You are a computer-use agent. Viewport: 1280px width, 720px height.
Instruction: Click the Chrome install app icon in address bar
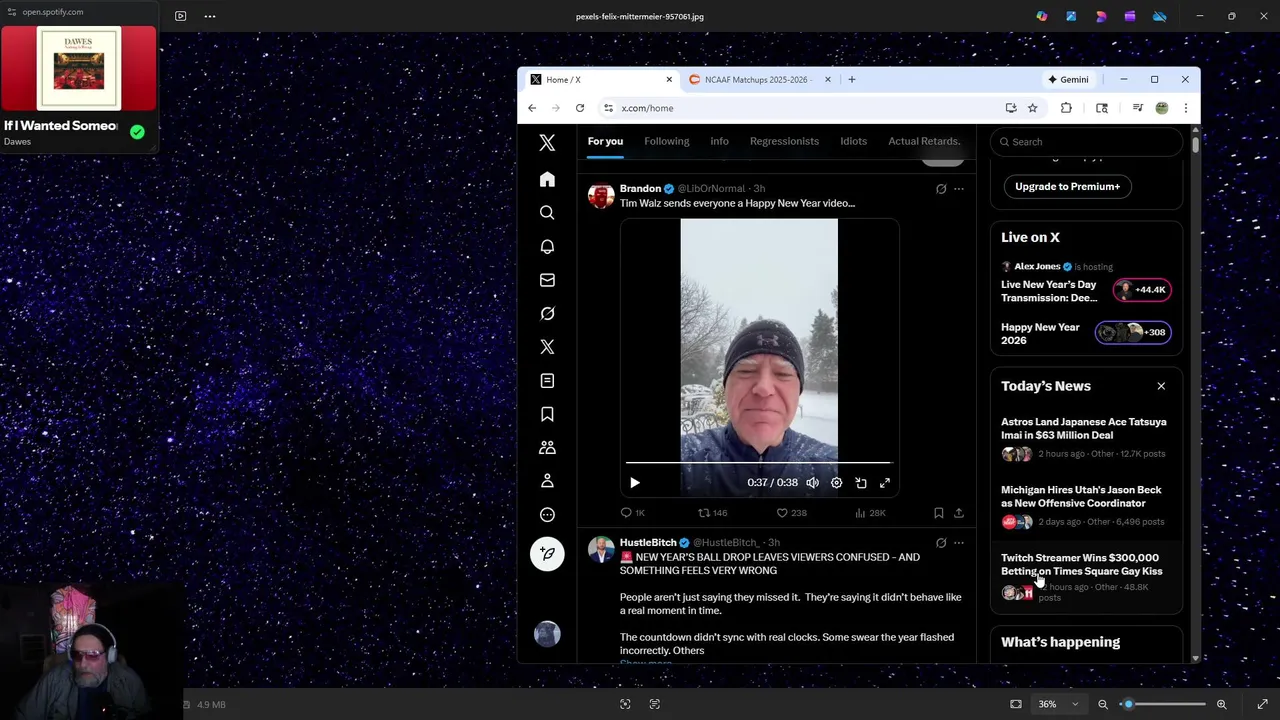tap(1011, 108)
